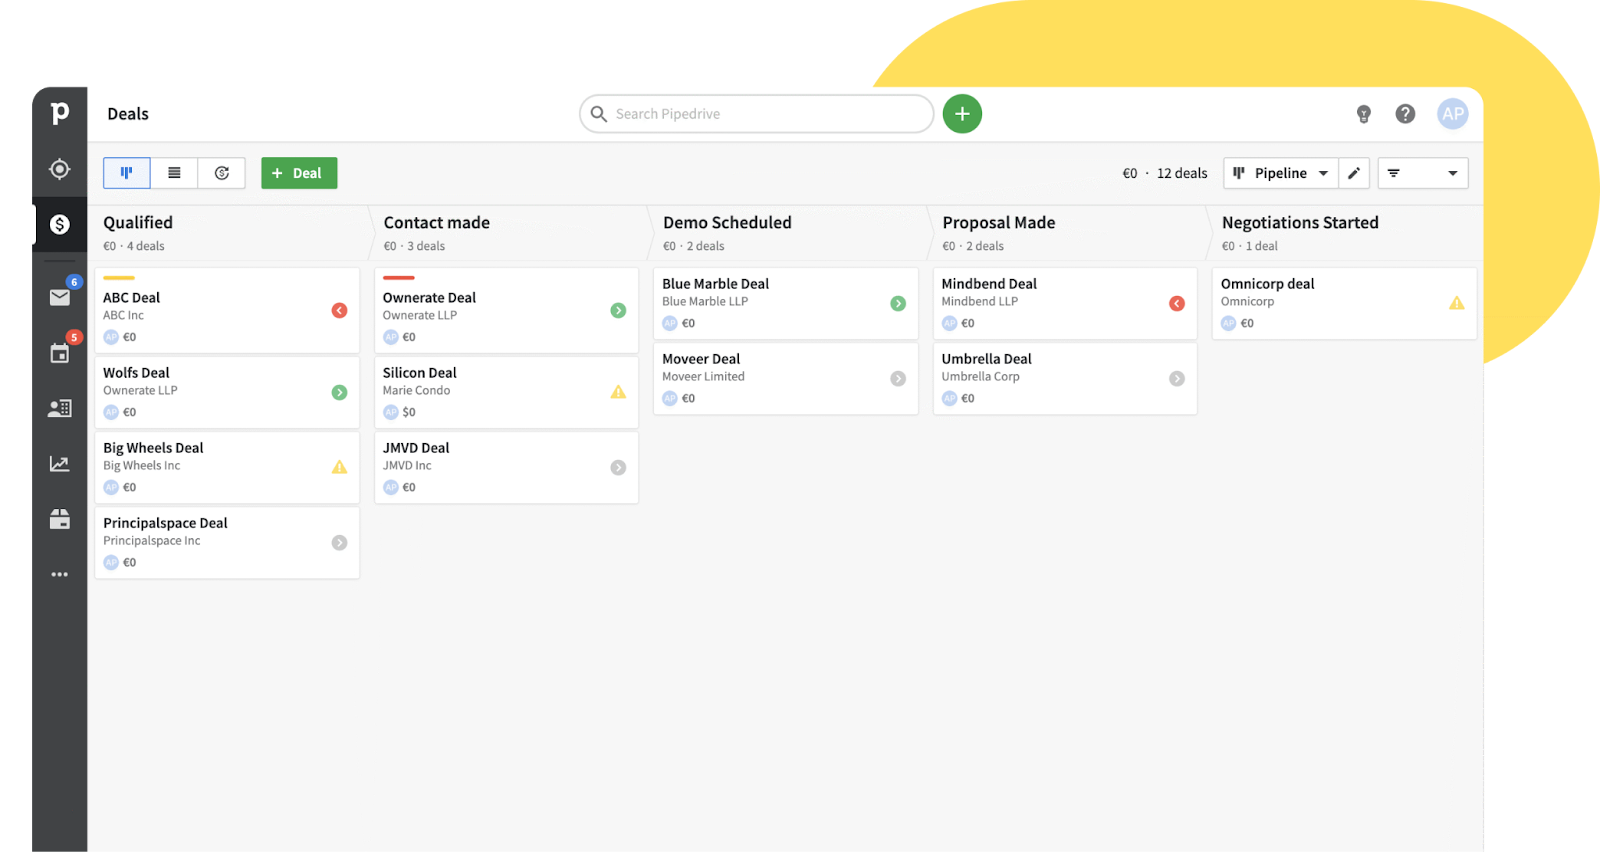This screenshot has height=852, width=1600.
Task: Open the Omnicorp deal card
Action: (1344, 303)
